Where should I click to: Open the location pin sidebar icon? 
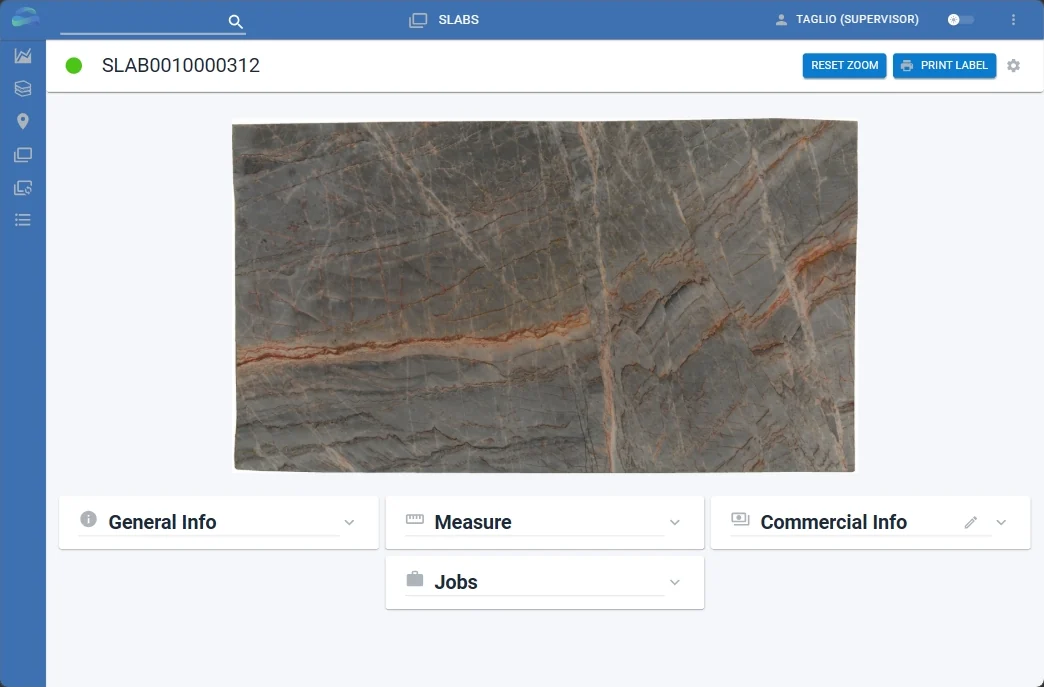point(23,121)
